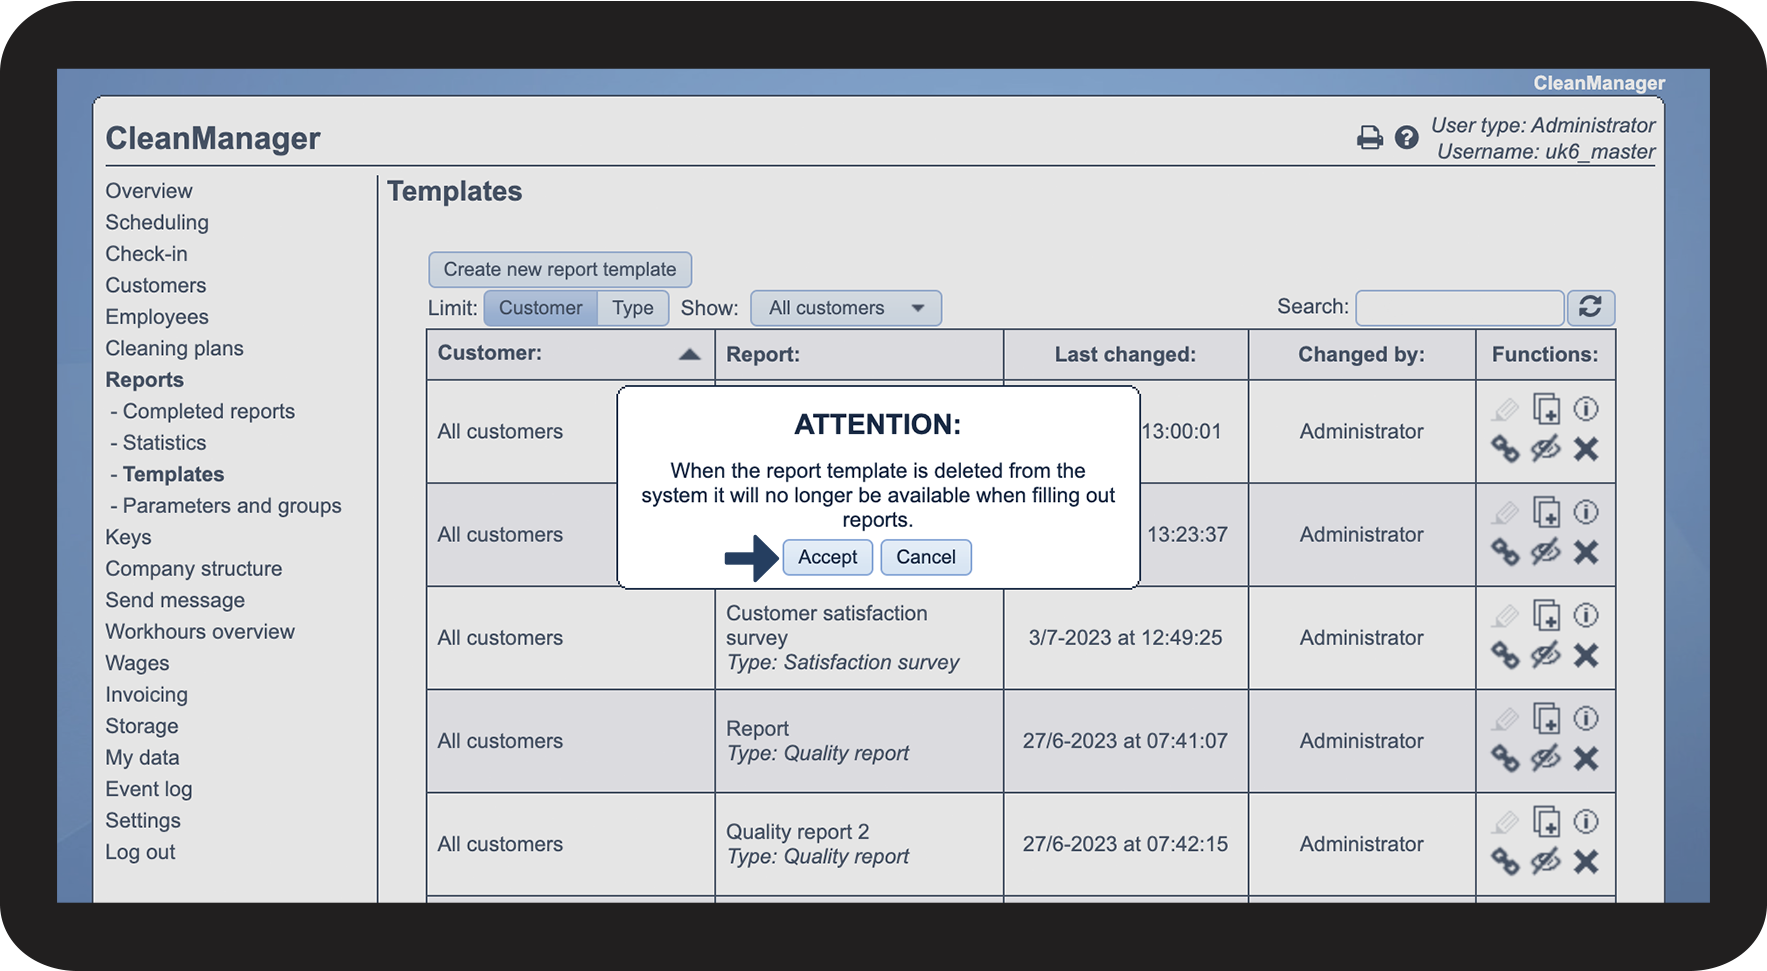
Task: Open Company structure in the sidebar
Action: (x=194, y=569)
